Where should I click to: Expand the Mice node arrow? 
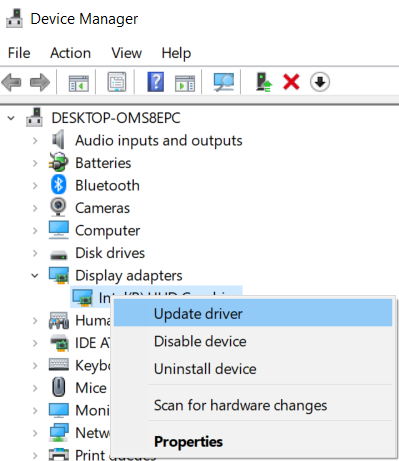click(x=35, y=388)
